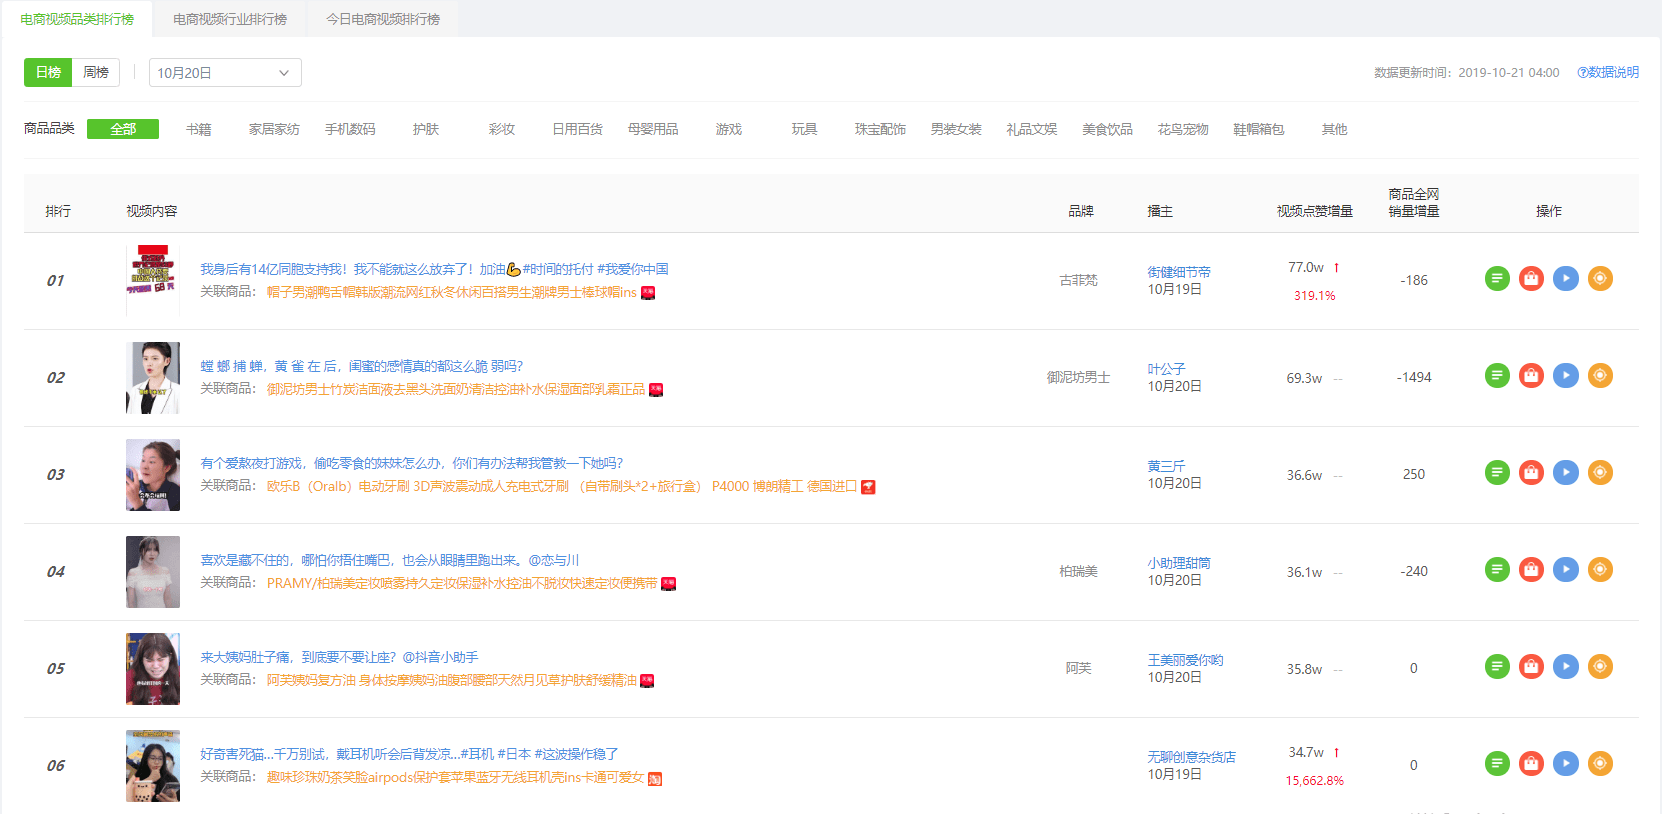Viewport: 1662px width, 814px height.
Task: Open Oral-B toothbrush related product link
Action: coord(561,487)
